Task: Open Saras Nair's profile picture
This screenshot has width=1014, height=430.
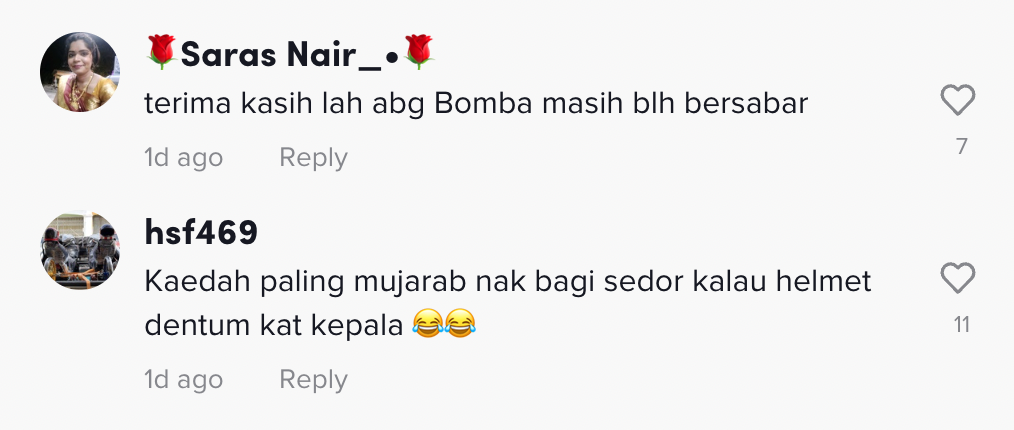Action: point(80,72)
